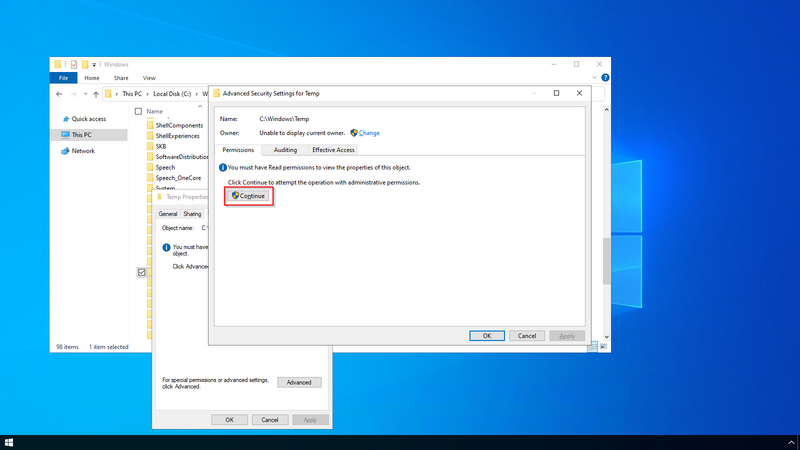800x450 pixels.
Task: Switch to details view icon
Action: pyautogui.click(x=592, y=346)
